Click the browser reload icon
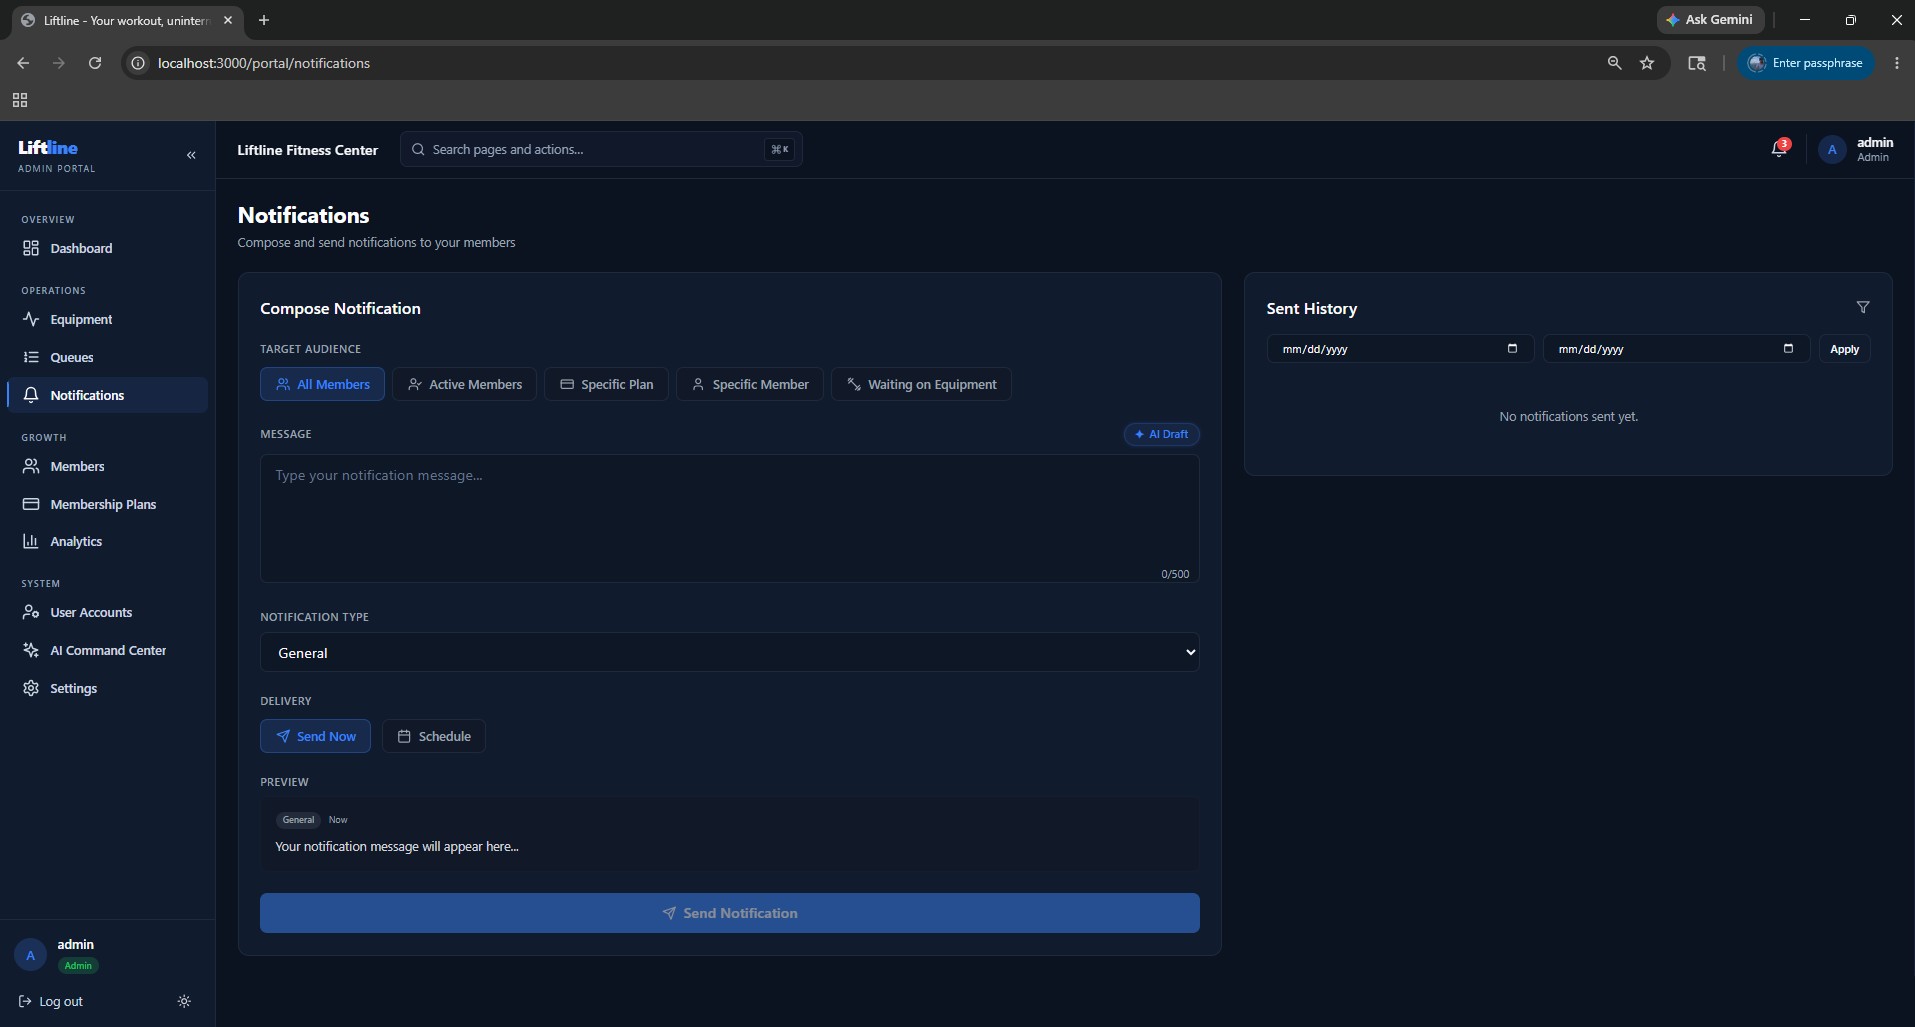This screenshot has width=1915, height=1027. tap(95, 63)
